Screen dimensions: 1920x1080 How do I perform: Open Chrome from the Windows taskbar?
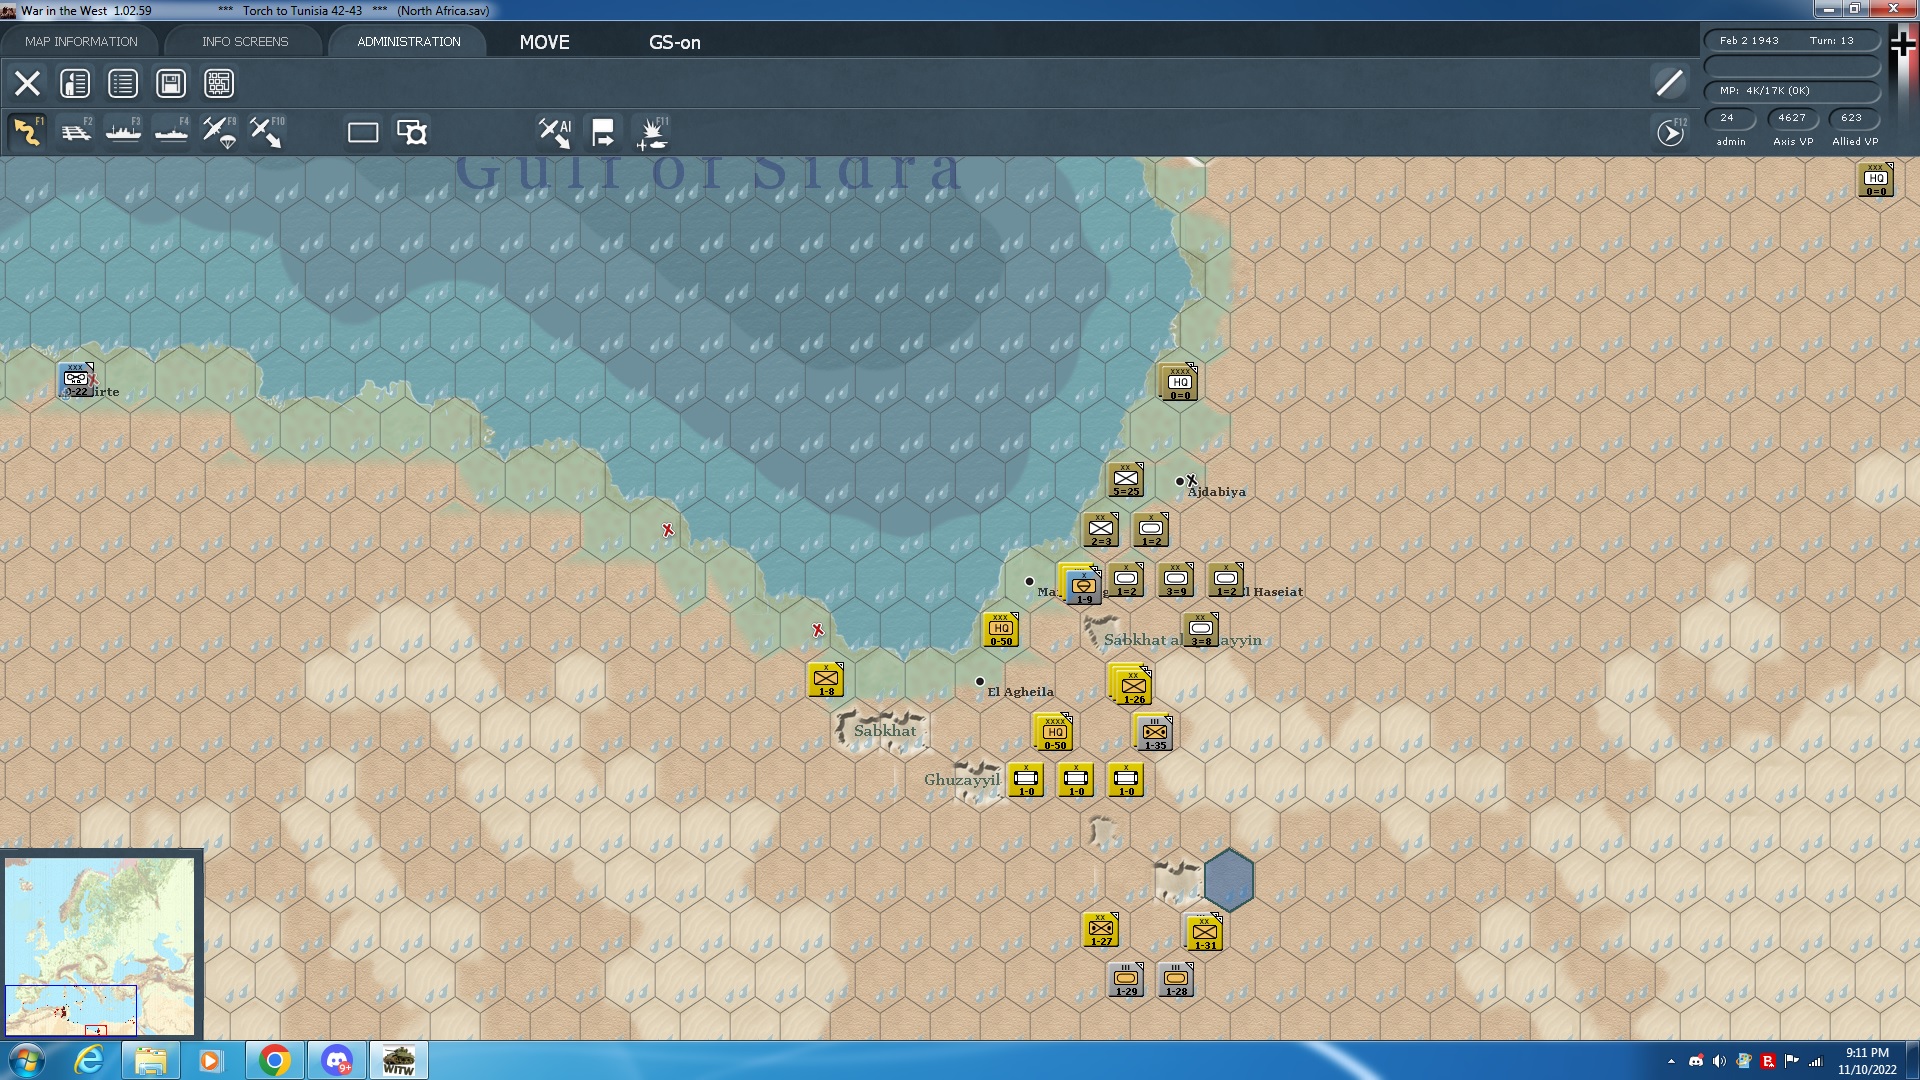coord(274,1060)
